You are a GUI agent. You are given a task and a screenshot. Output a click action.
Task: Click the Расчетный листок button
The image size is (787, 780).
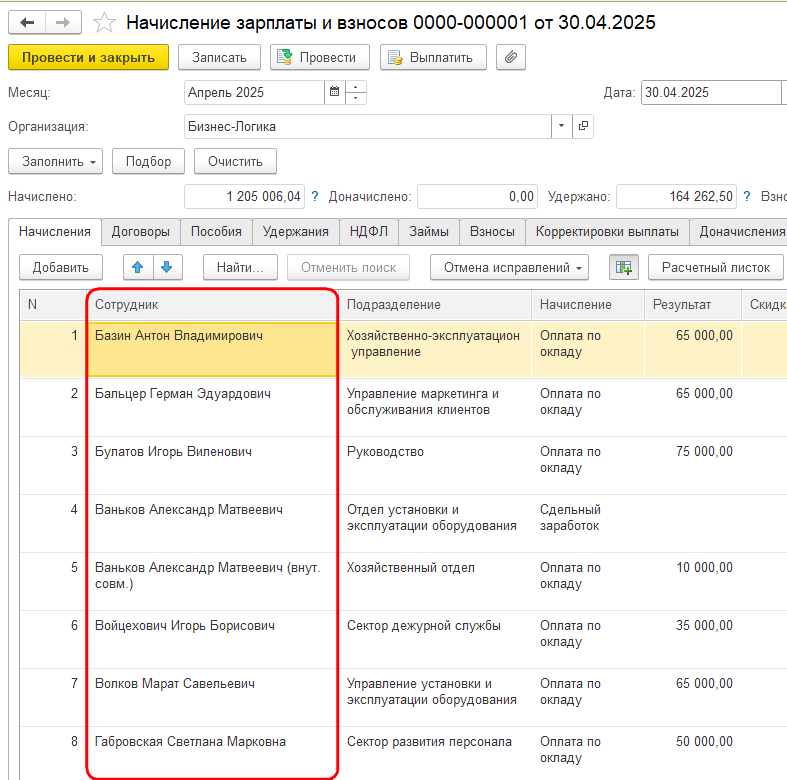(x=716, y=268)
